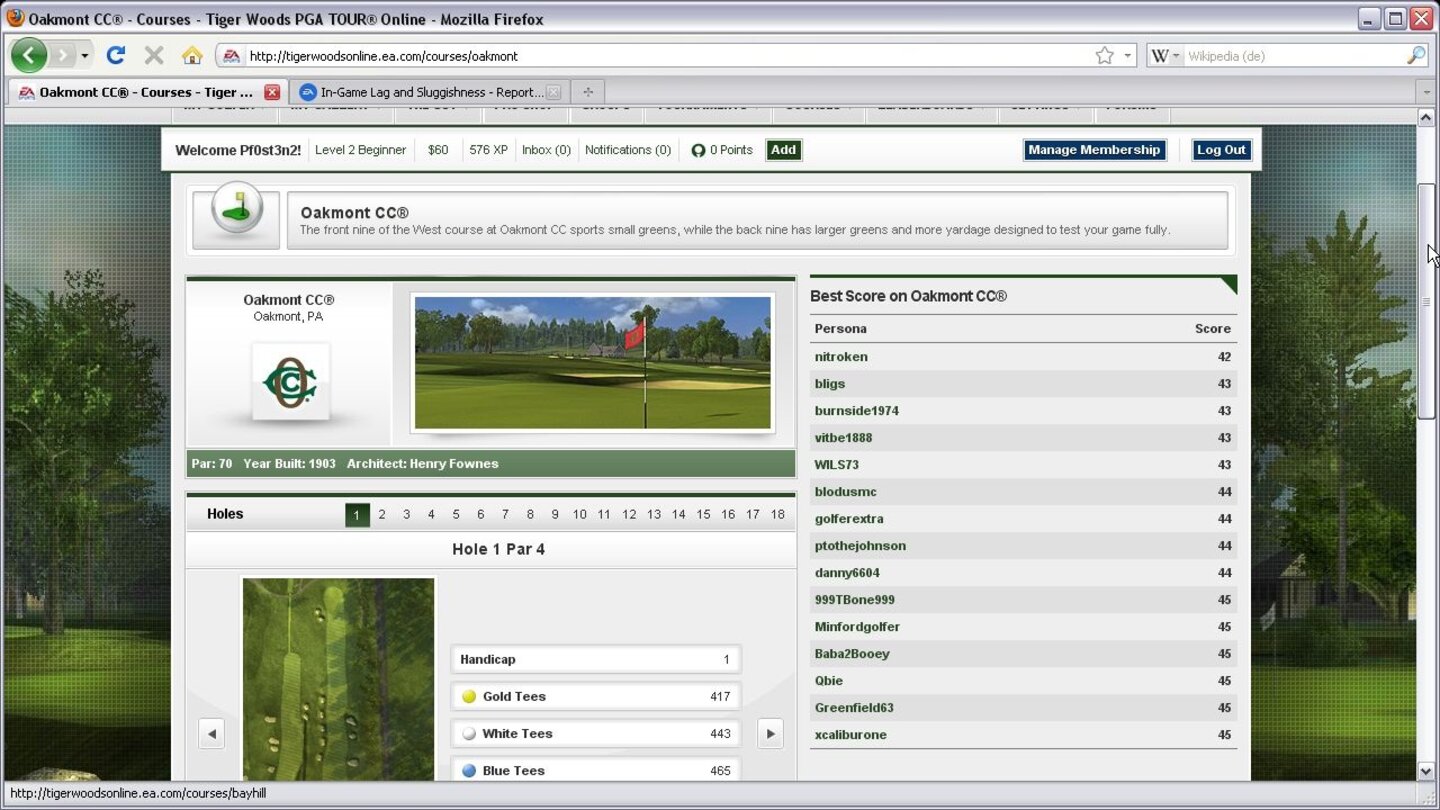The width and height of the screenshot is (1440, 810).
Task: Open persona Greenfield63 in best scores
Action: [x=854, y=708]
